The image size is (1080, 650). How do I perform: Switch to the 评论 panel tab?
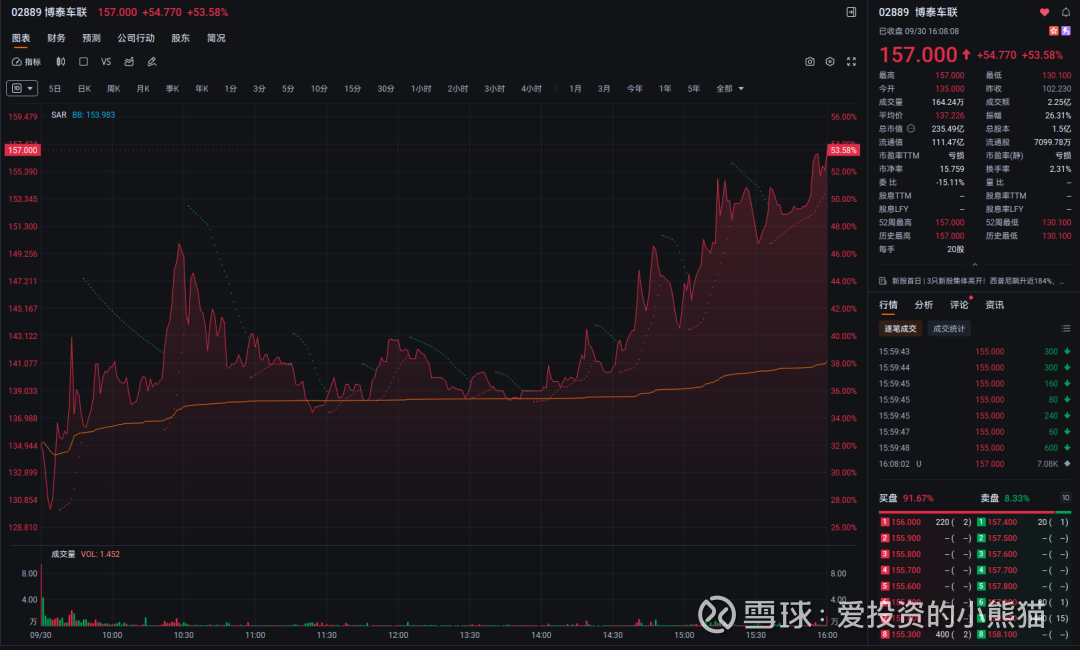click(959, 305)
